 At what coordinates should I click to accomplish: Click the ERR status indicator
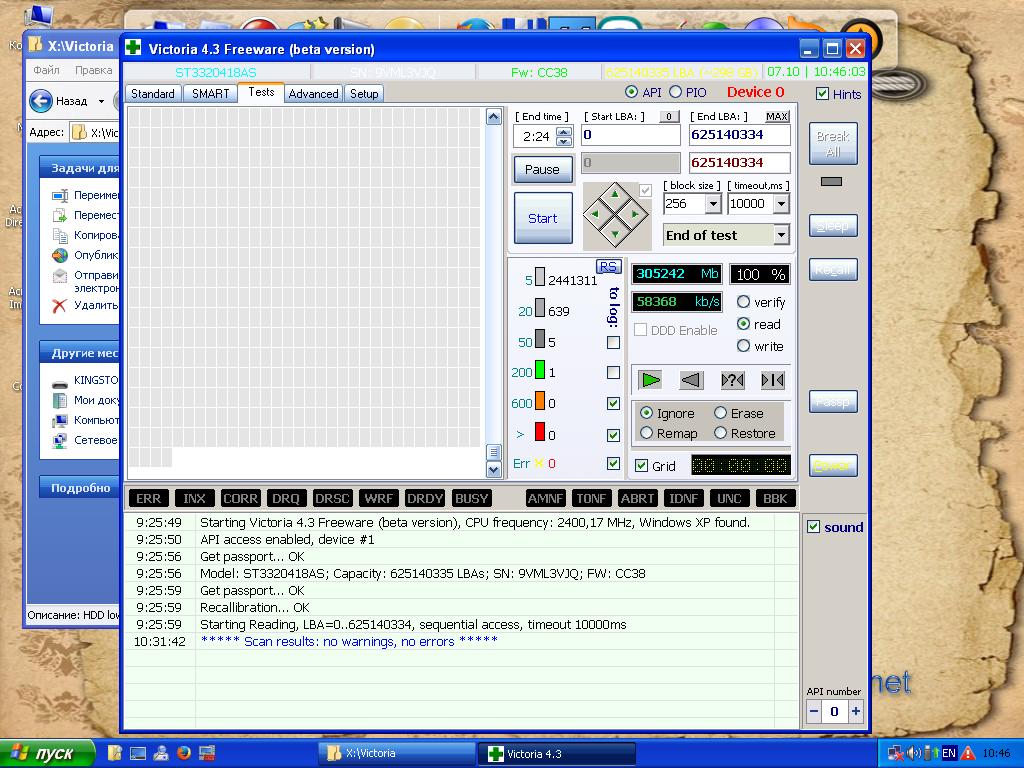click(x=148, y=498)
